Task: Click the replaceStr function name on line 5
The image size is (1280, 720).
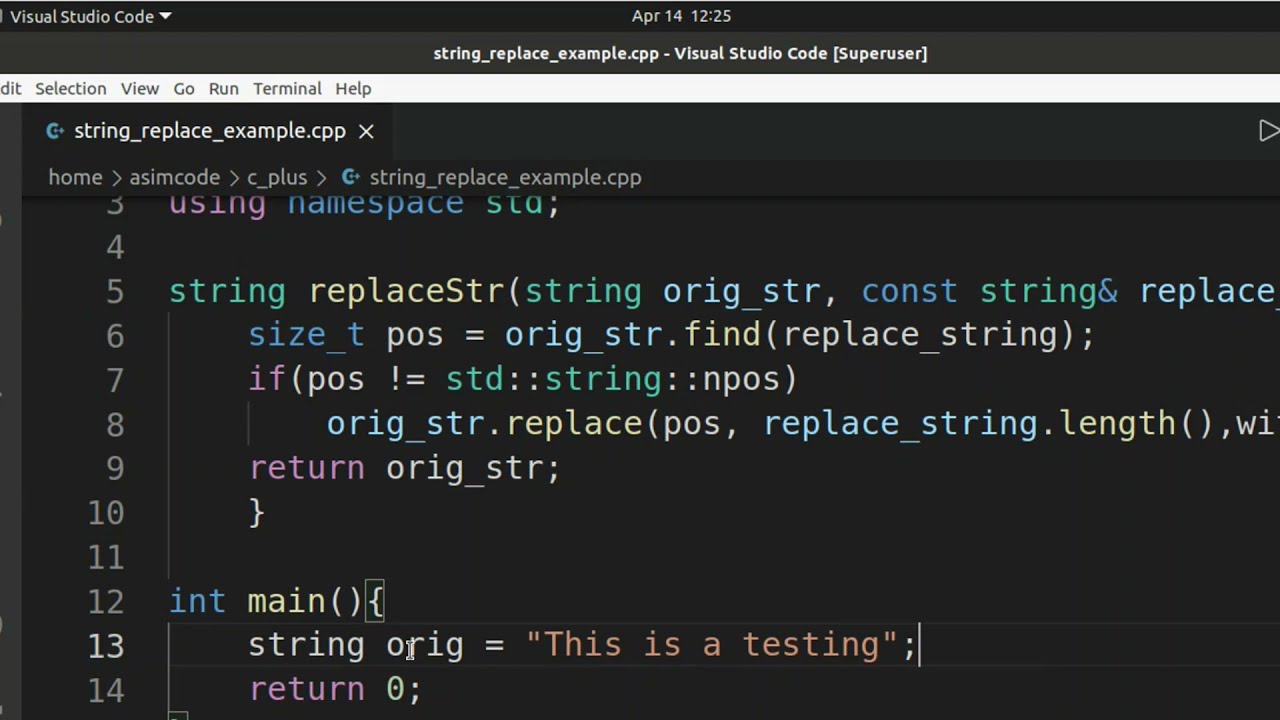Action: (406, 291)
